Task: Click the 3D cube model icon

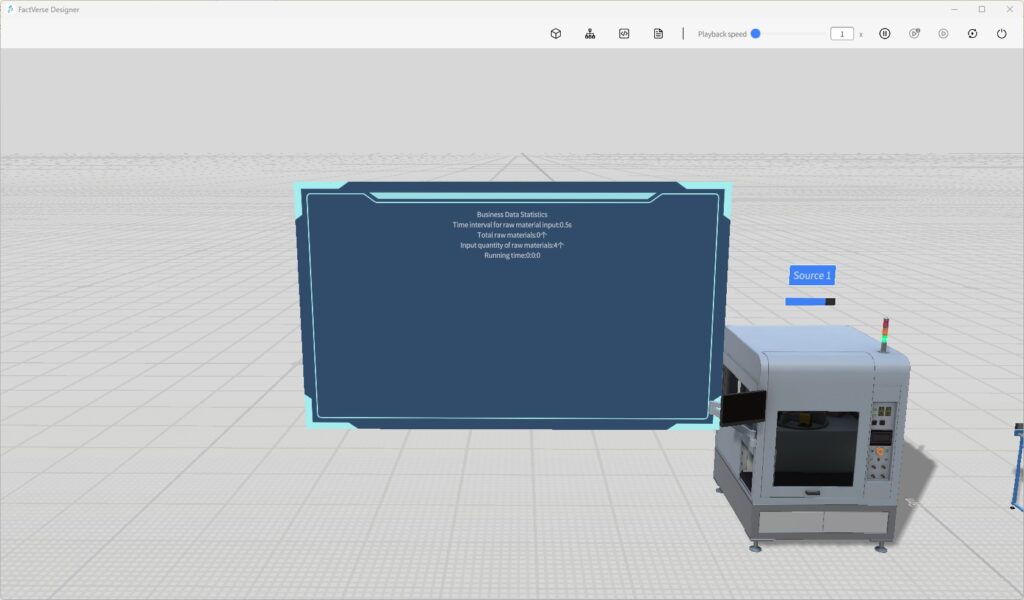Action: click(x=556, y=34)
